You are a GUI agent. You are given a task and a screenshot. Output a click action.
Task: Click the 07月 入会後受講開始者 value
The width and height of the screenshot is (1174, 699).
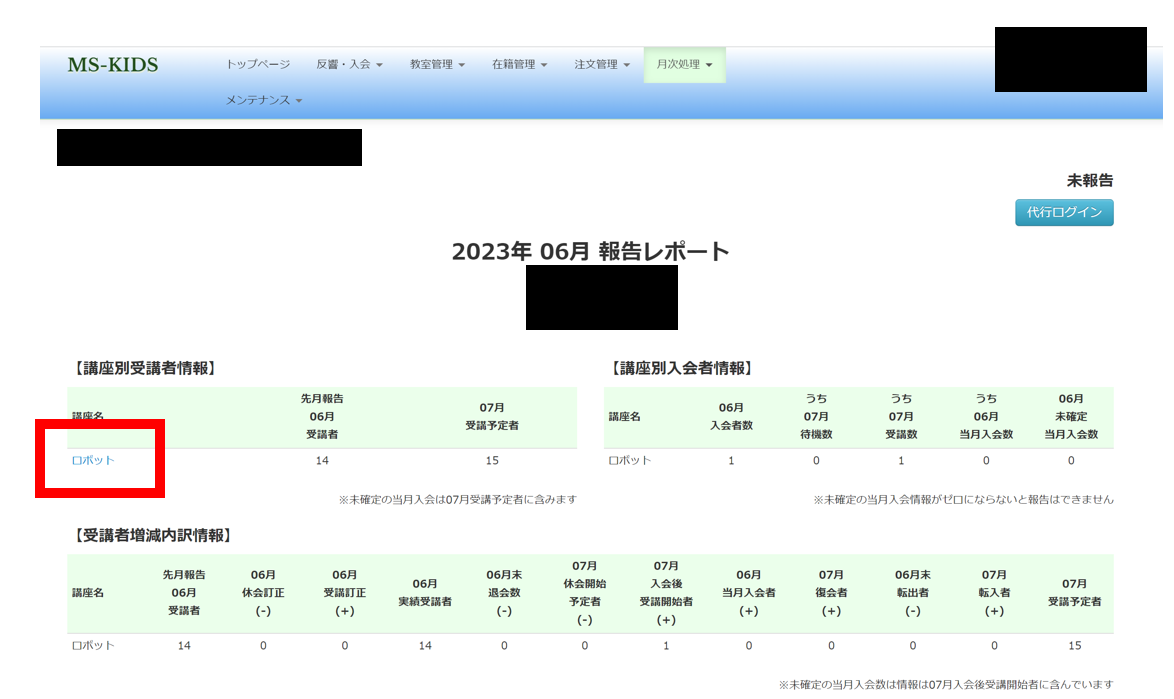point(666,645)
